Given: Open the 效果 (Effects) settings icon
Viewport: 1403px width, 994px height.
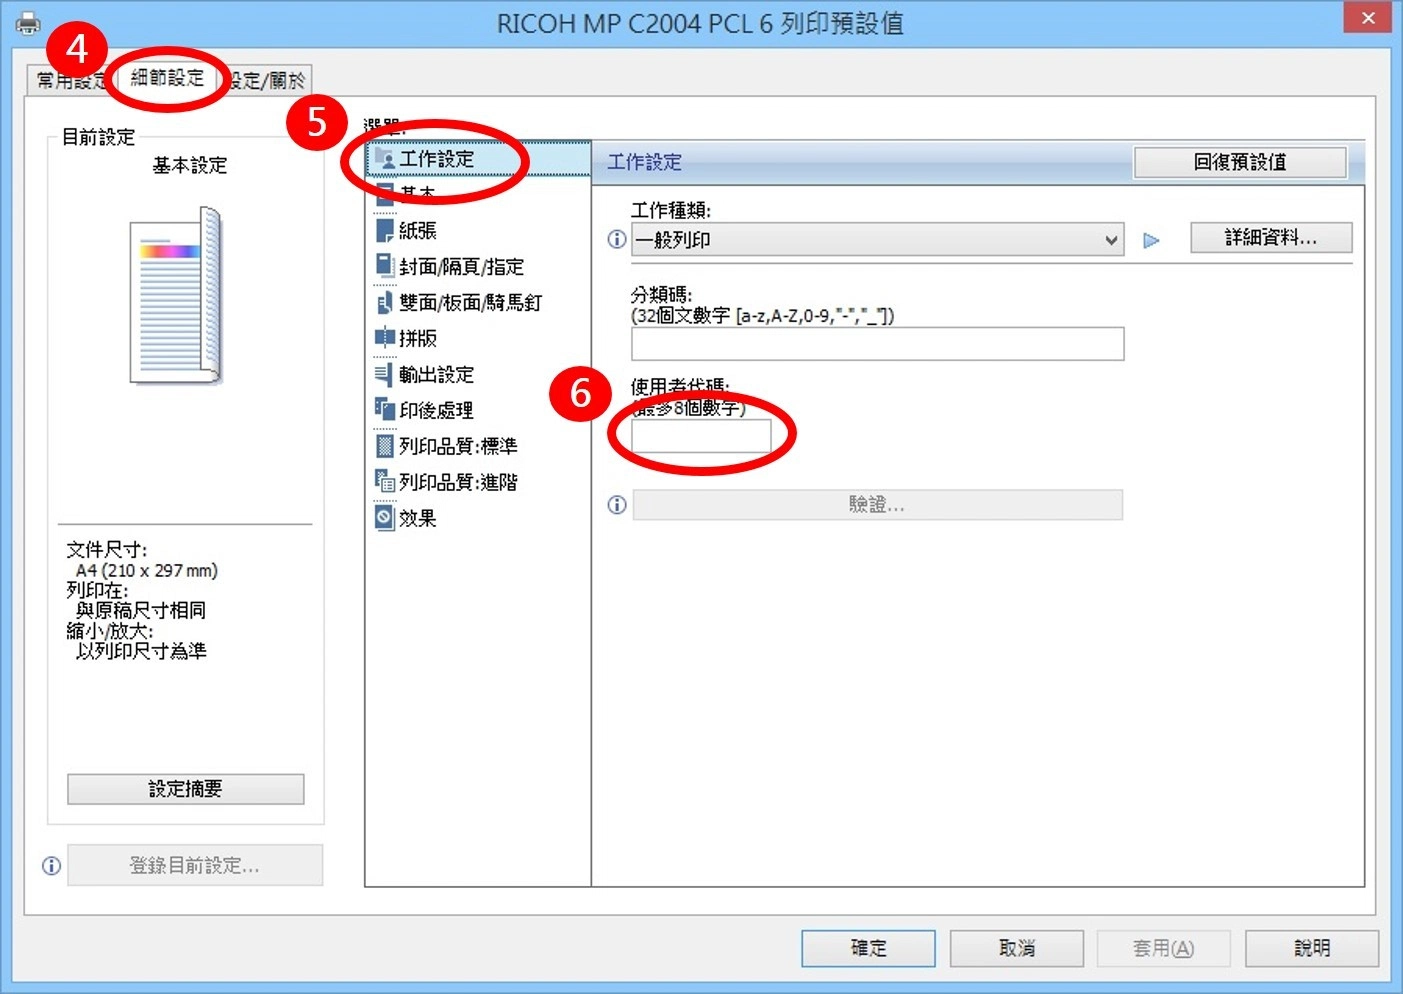Looking at the screenshot, I should coord(385,518).
